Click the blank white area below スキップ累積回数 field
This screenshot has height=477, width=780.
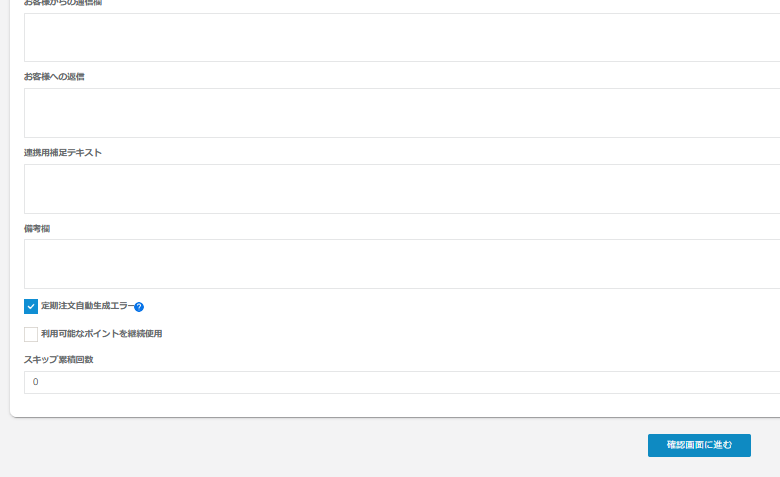(x=400, y=405)
